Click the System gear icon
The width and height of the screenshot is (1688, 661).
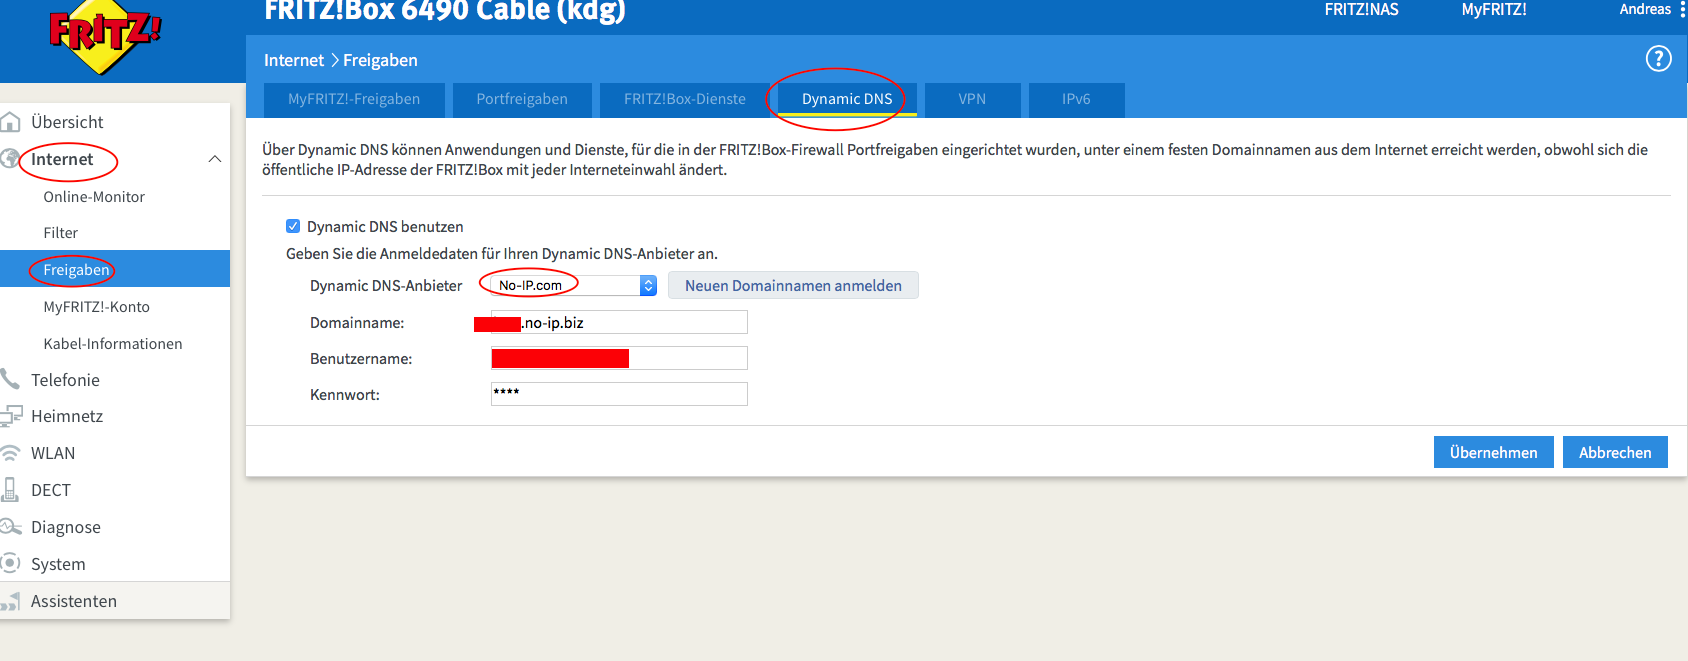click(x=11, y=563)
